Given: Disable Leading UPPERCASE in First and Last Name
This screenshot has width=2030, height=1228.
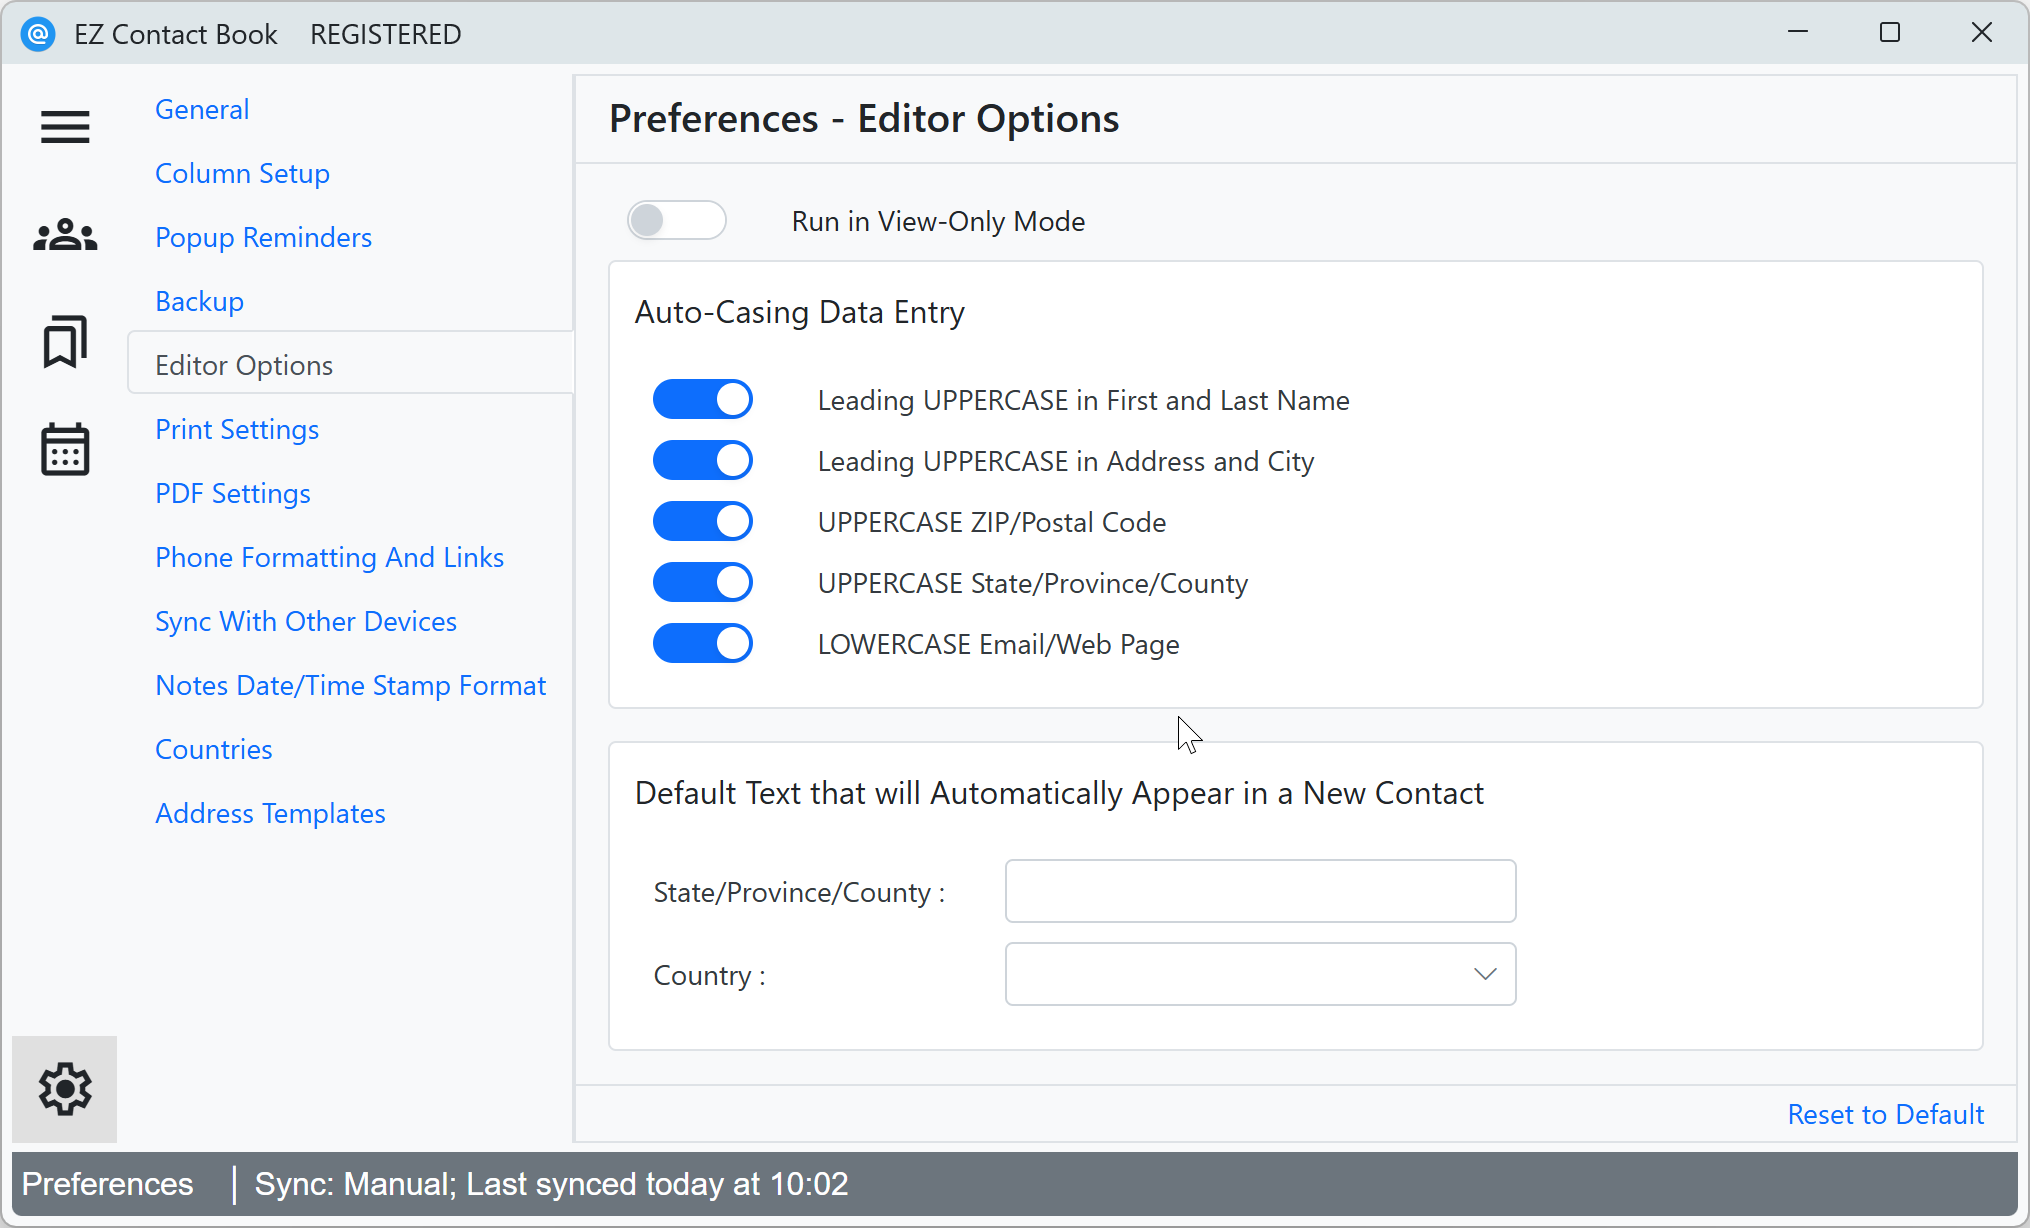Looking at the screenshot, I should (x=703, y=399).
